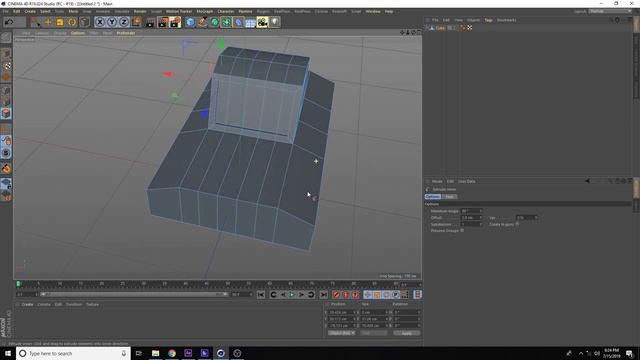Open Edit Render Settings icon
This screenshot has width=640, height=360.
point(175,22)
